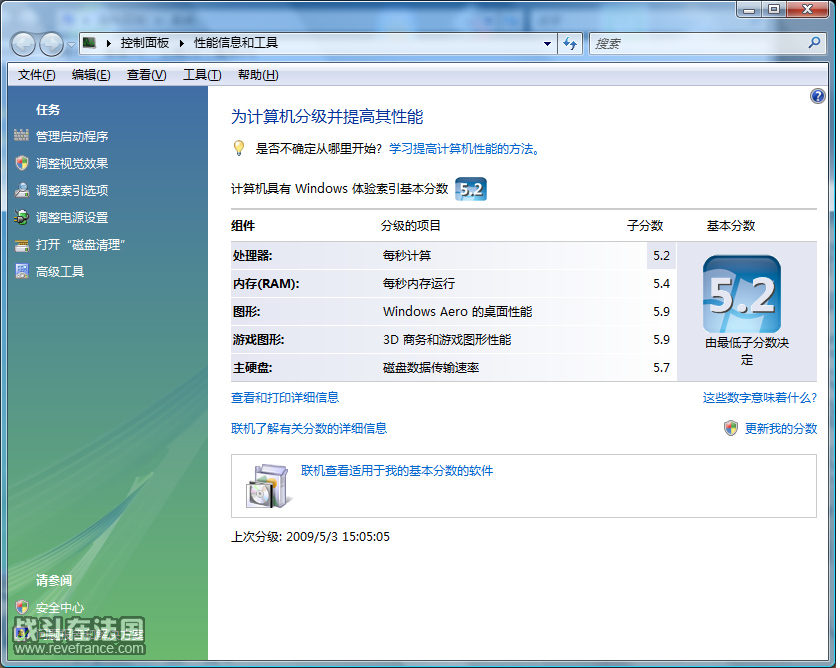Open the 打开“磁盘清理” task link
Image resolution: width=840 pixels, height=668 pixels.
coord(80,245)
